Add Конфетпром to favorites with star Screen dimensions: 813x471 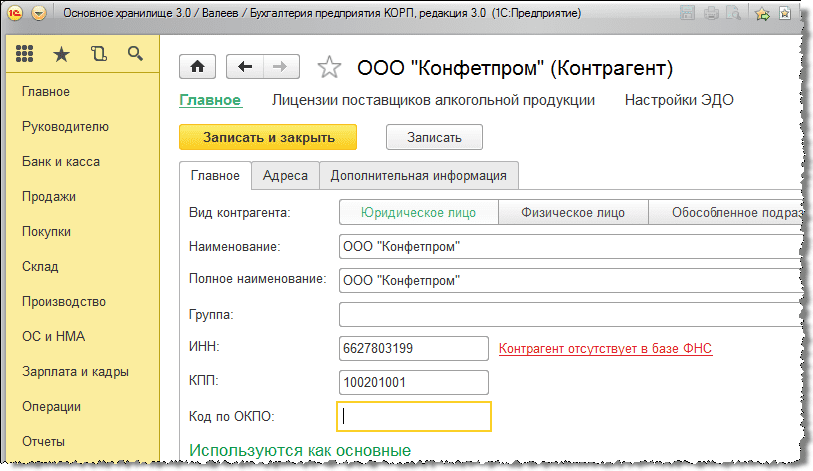(328, 68)
